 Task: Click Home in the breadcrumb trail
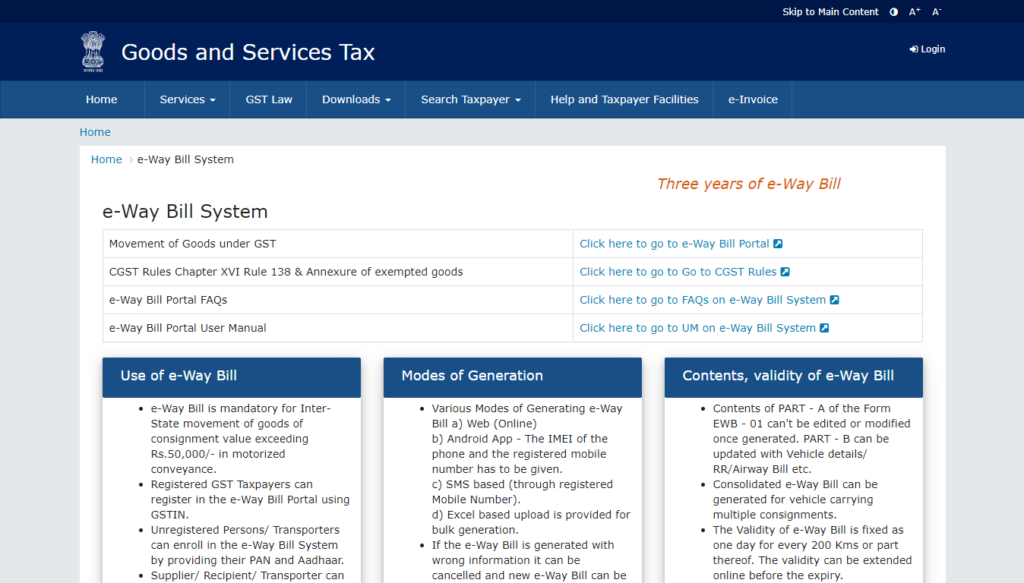point(106,159)
